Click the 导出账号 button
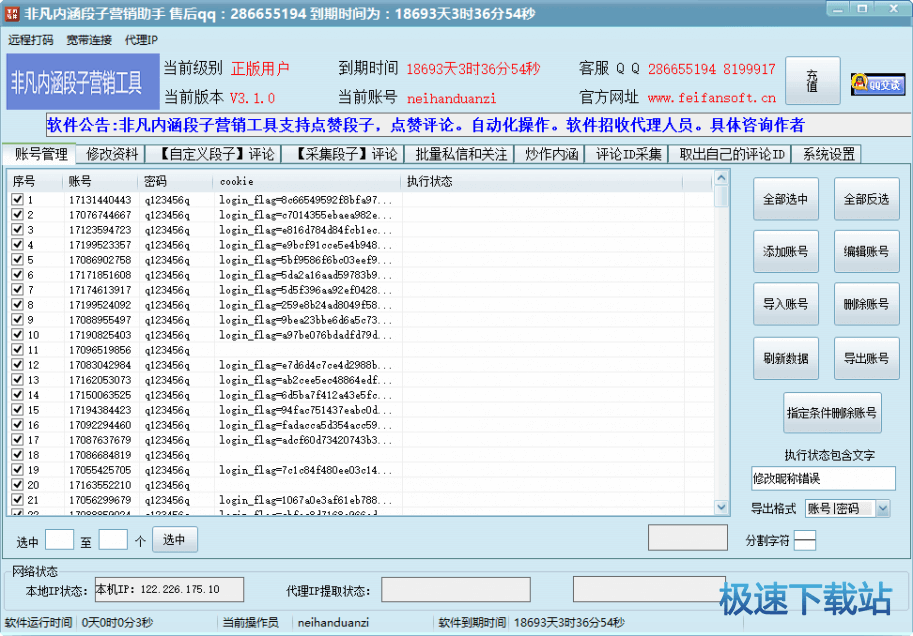The image size is (913, 636). 866,358
